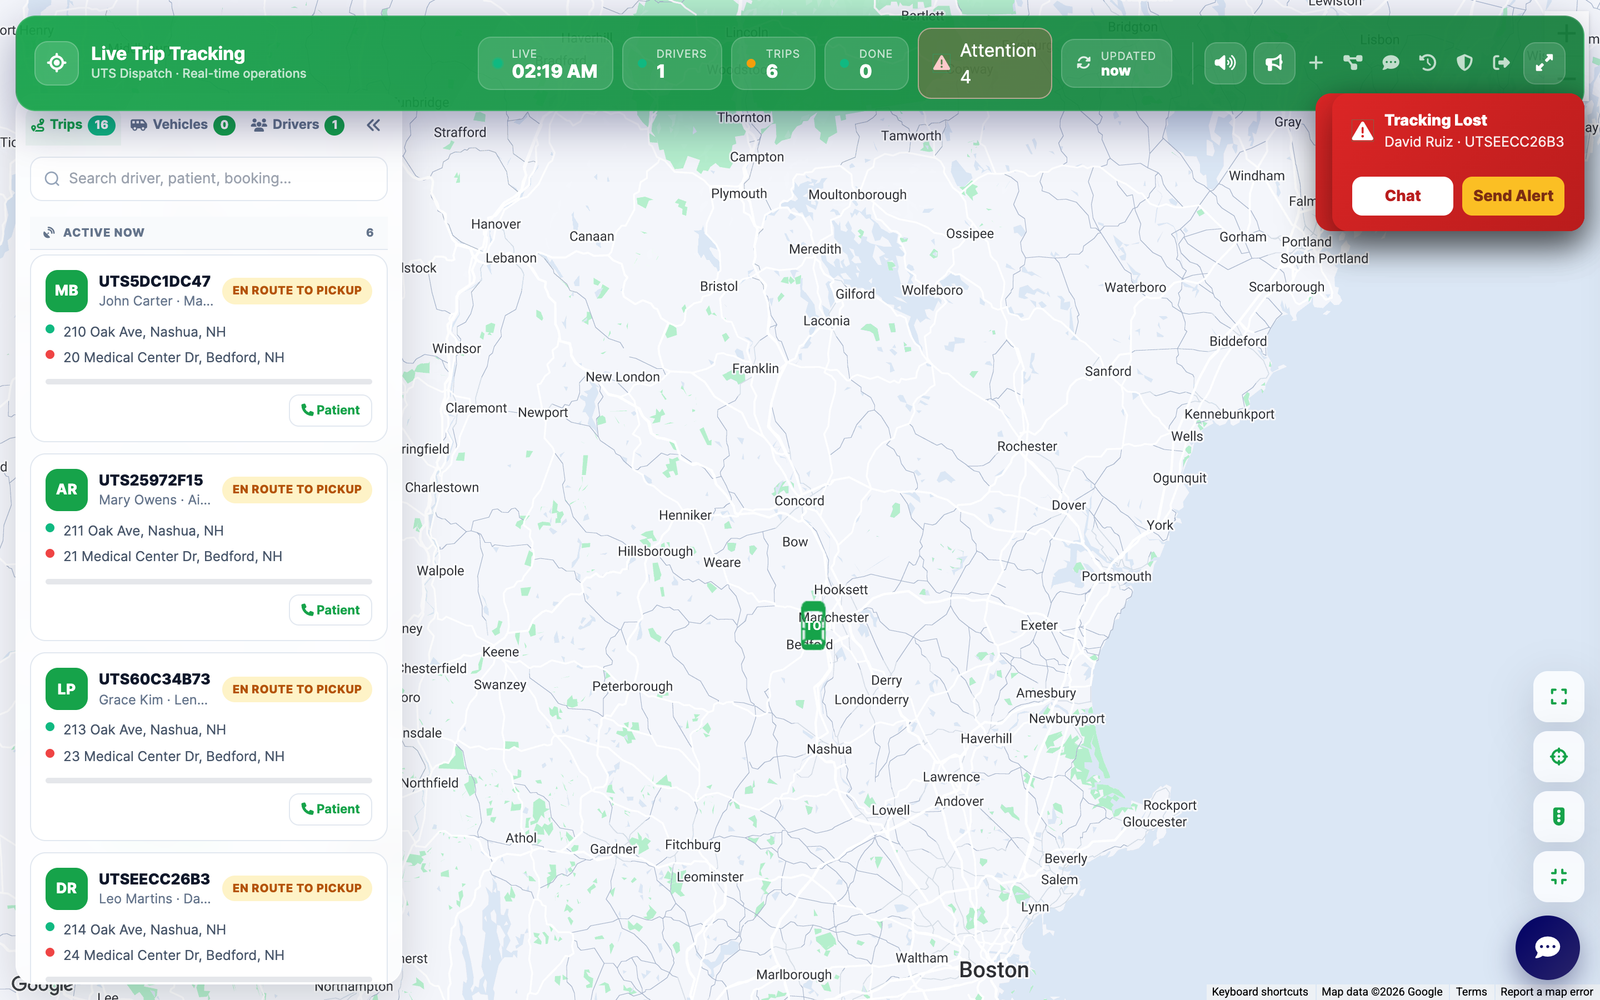This screenshot has height=1000, width=1600.
Task: Click the plus add icon in header
Action: (1316, 63)
